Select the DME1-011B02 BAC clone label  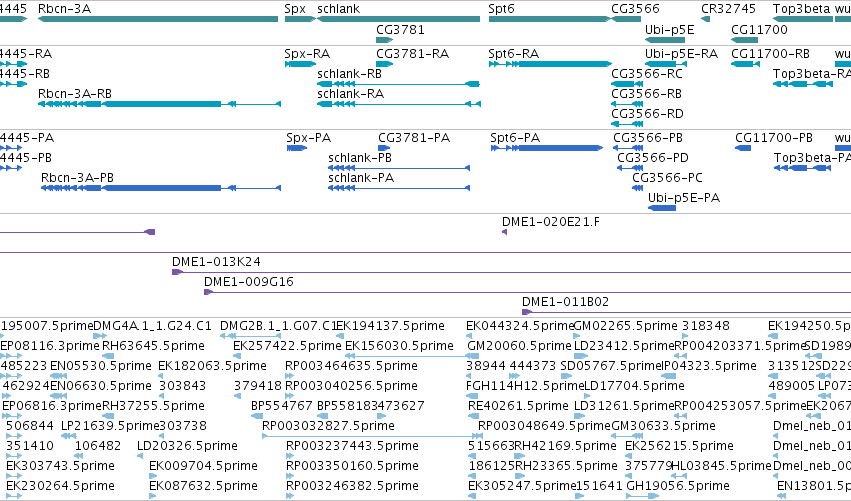tap(566, 302)
